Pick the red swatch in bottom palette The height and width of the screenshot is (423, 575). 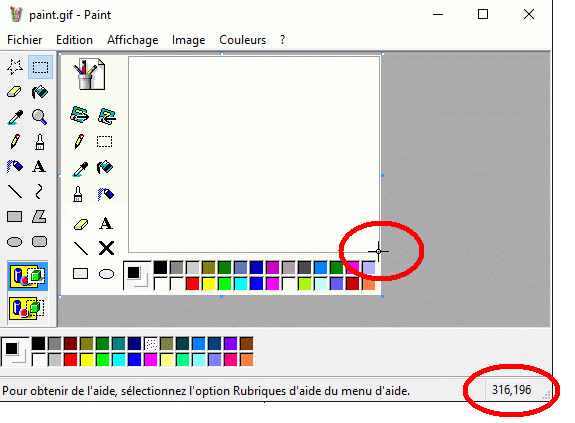point(70,360)
